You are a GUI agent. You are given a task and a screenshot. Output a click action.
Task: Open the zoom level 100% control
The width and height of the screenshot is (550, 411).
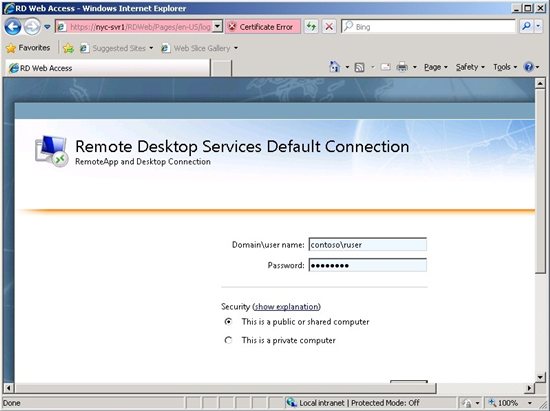tap(504, 403)
